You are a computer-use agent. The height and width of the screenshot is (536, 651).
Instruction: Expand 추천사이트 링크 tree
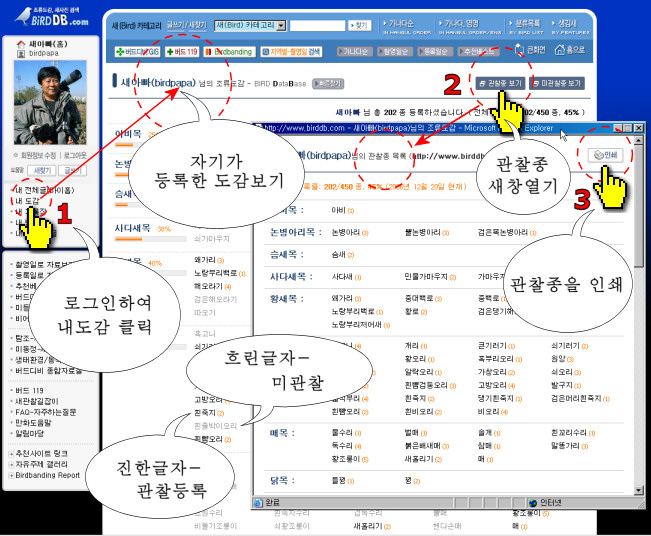tap(11, 454)
